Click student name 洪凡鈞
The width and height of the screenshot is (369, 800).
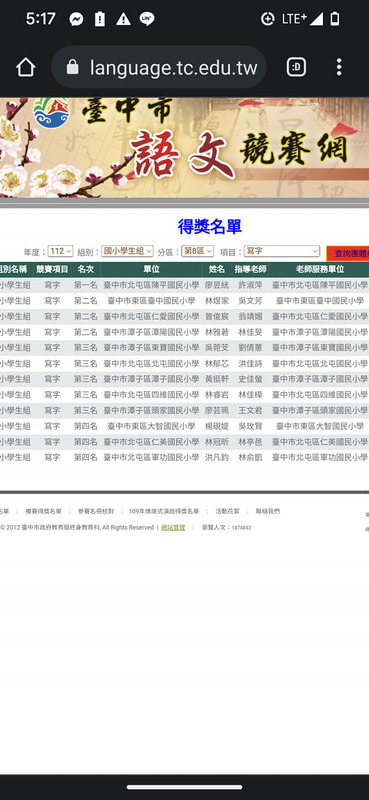pyautogui.click(x=217, y=457)
